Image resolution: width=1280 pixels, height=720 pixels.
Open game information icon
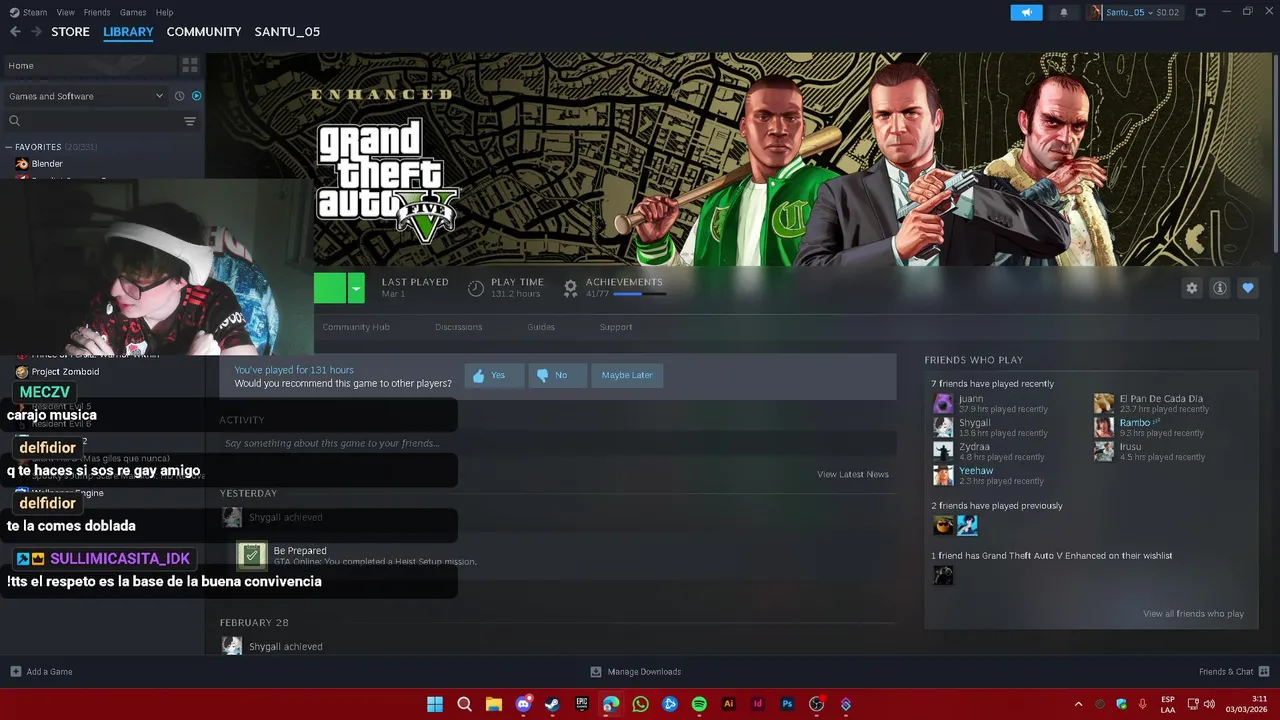tap(1219, 288)
